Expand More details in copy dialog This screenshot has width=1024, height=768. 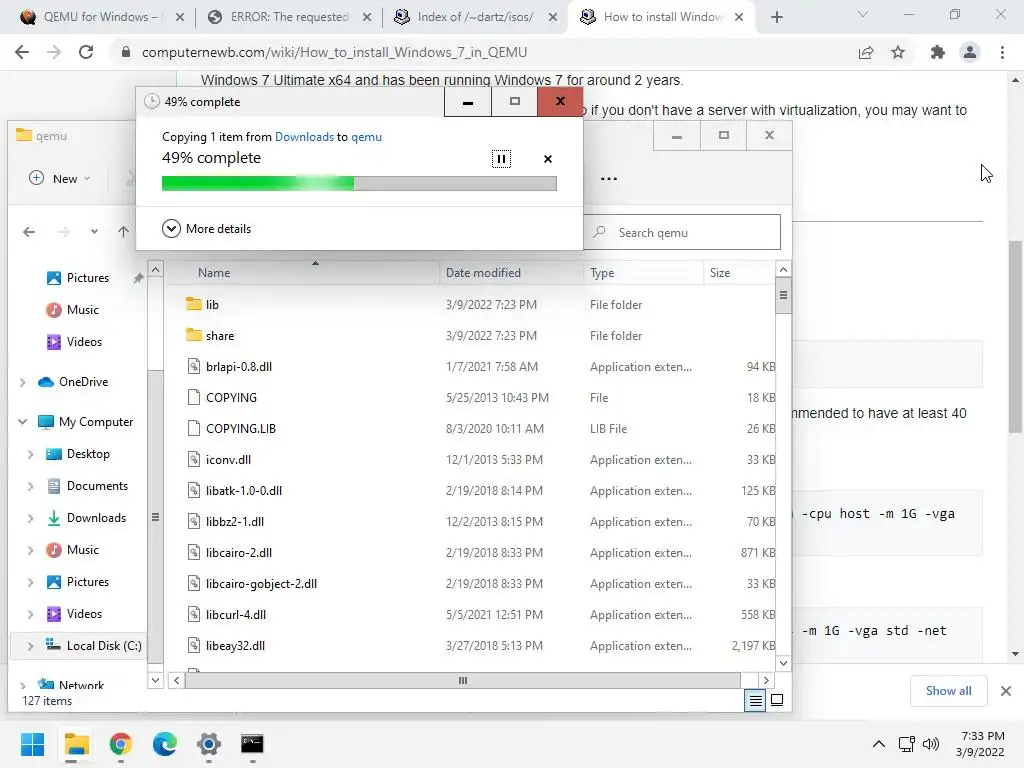(x=206, y=229)
